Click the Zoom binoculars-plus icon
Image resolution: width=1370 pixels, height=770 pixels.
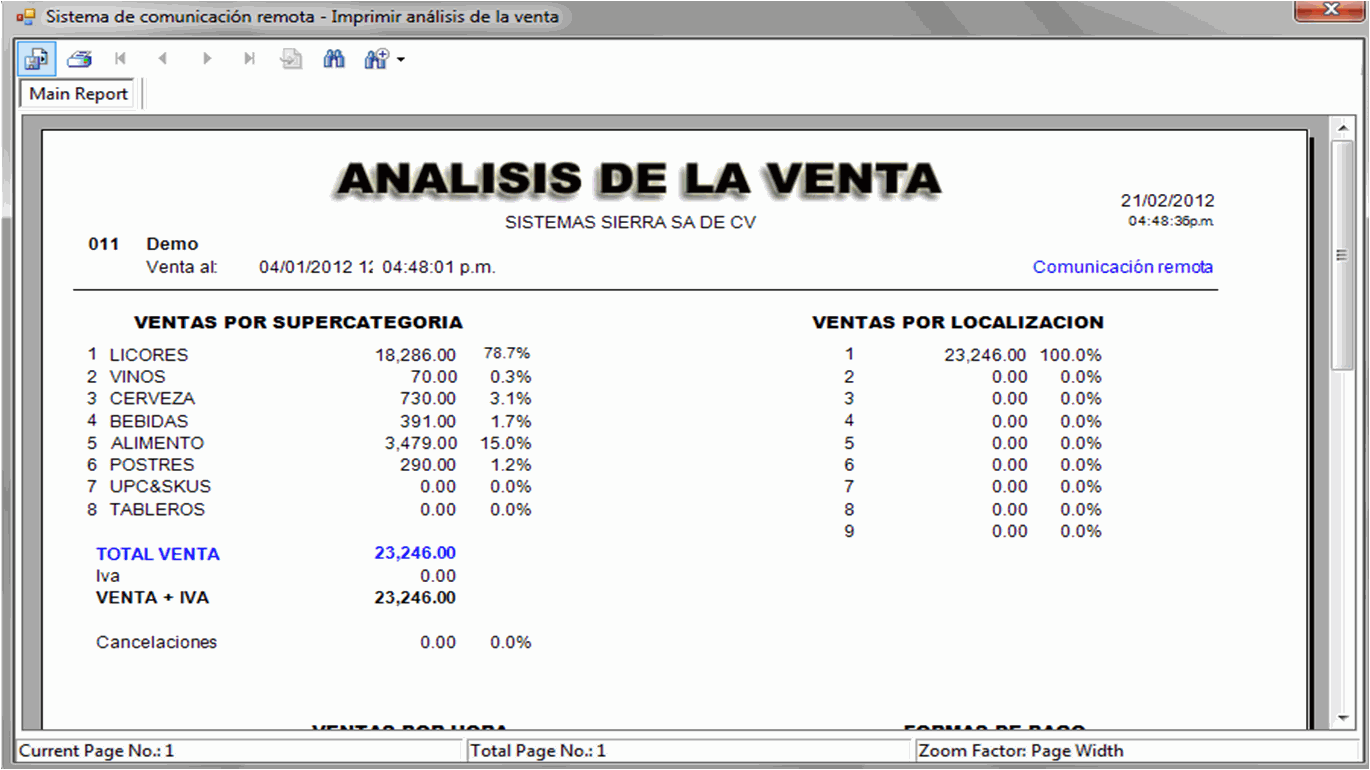pos(376,59)
